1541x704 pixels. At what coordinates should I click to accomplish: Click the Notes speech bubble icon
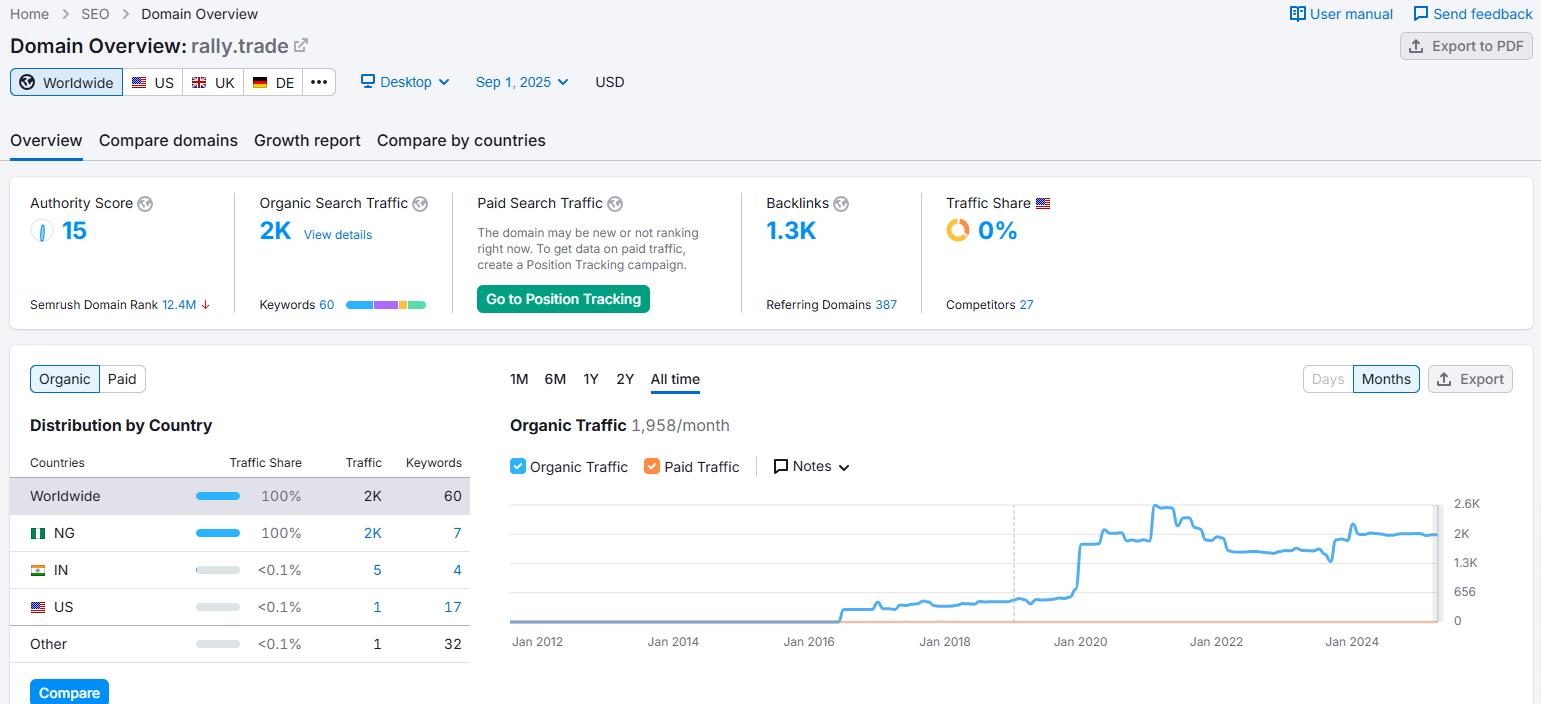781,466
